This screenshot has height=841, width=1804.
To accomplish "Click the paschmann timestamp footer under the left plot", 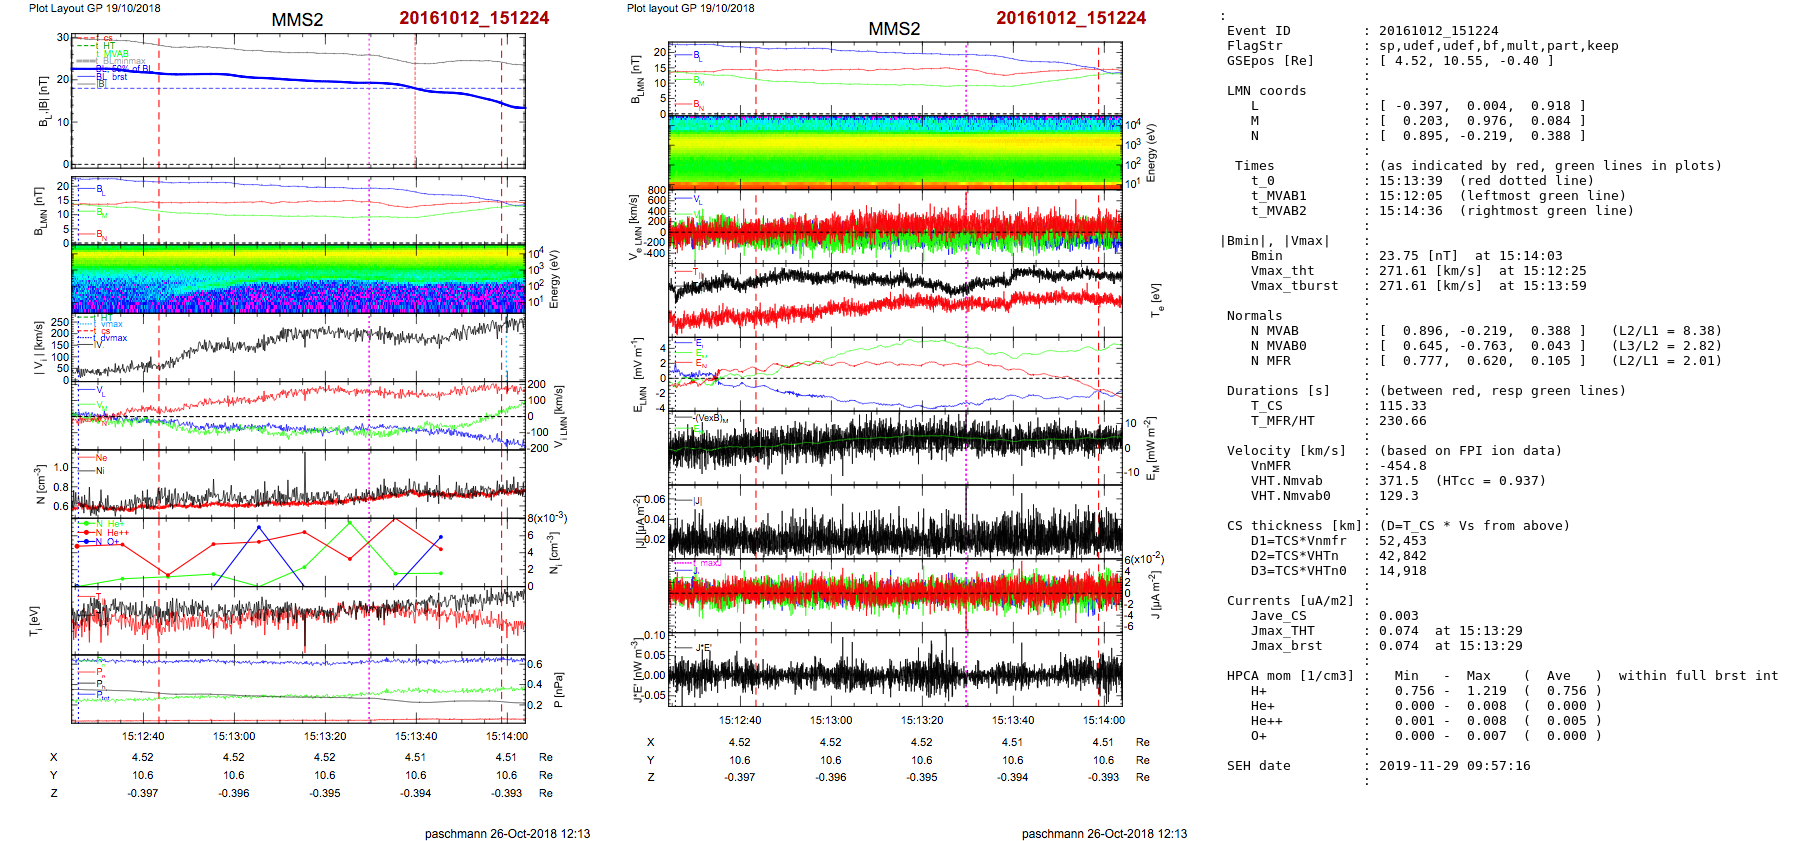I will click(x=507, y=833).
